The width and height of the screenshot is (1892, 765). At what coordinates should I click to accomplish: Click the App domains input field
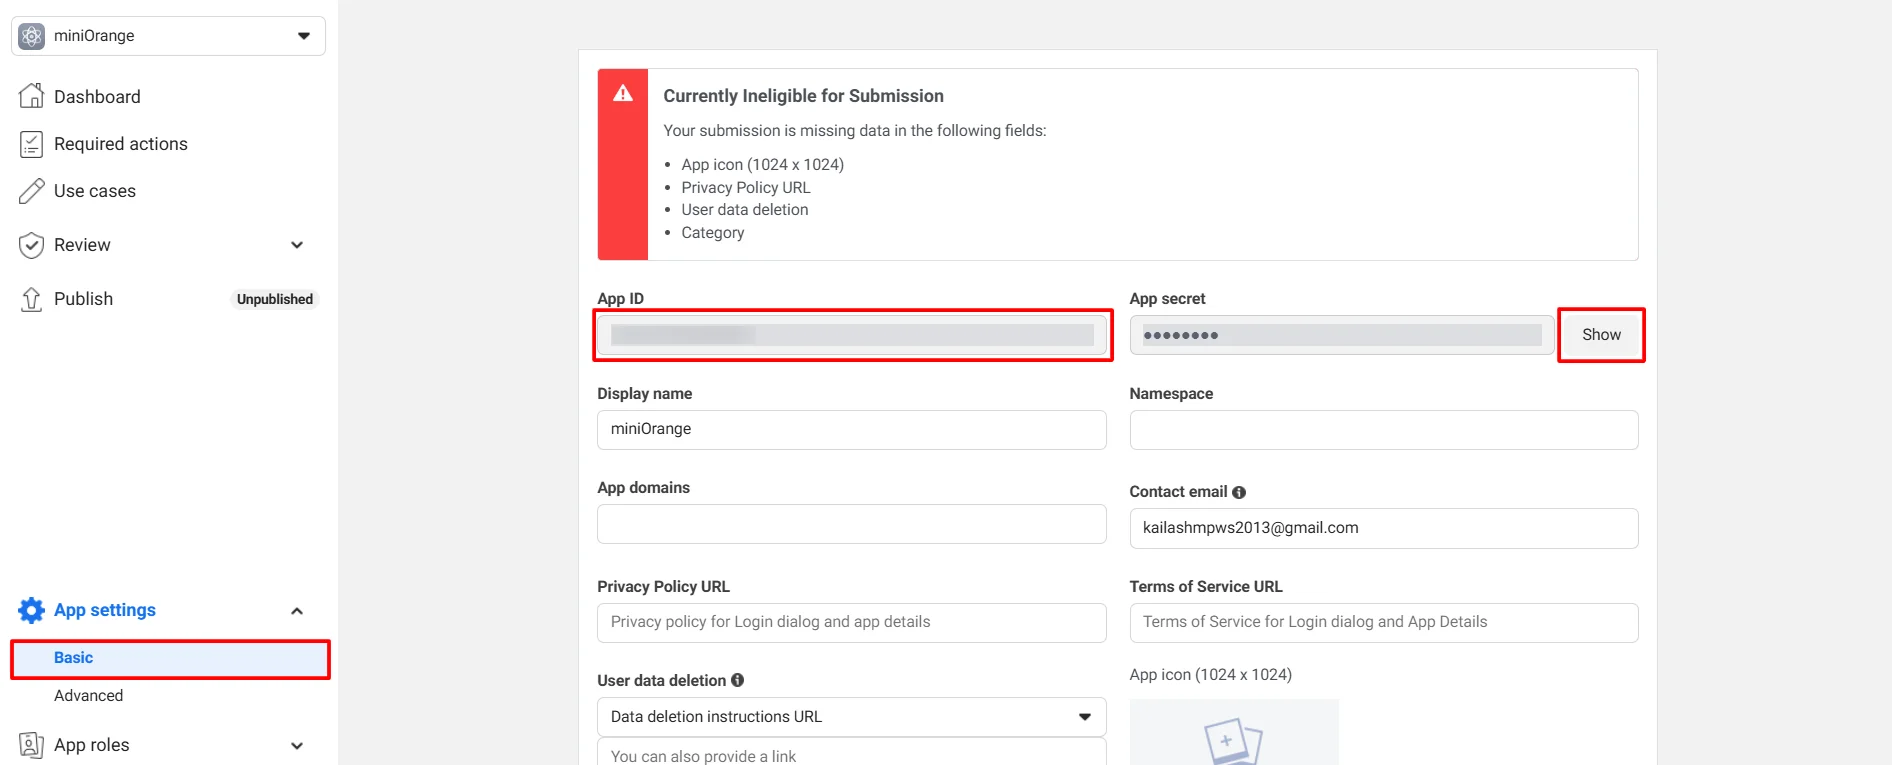(852, 524)
